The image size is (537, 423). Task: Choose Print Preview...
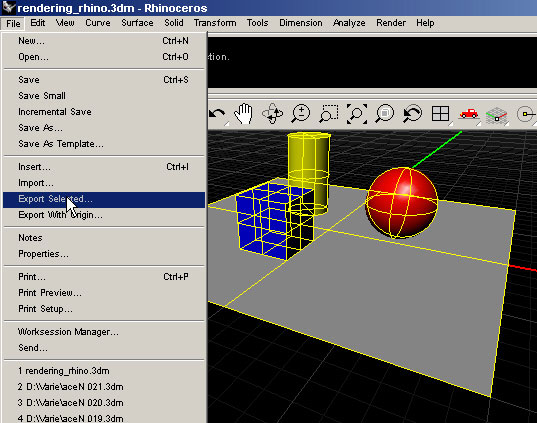(104, 293)
